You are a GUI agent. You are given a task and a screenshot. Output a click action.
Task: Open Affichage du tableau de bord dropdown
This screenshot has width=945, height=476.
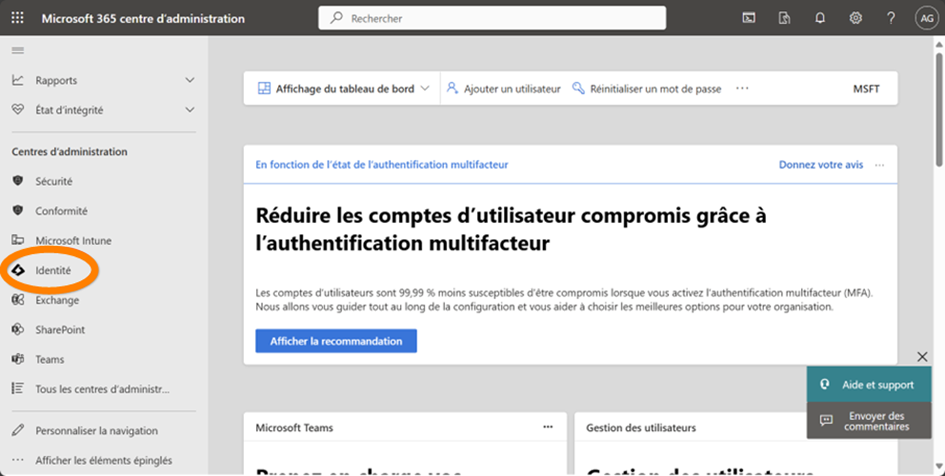point(344,89)
